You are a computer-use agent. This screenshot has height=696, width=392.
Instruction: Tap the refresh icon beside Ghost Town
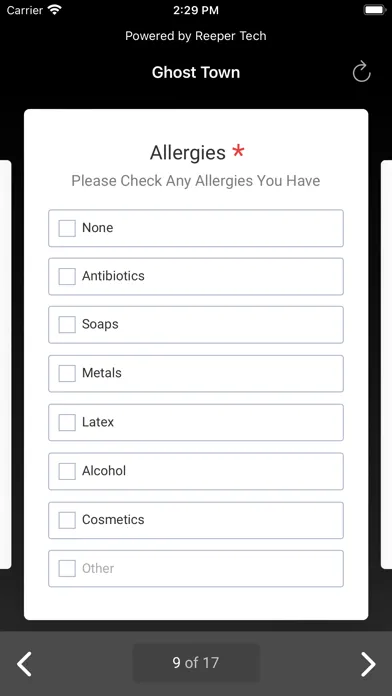[x=361, y=72]
